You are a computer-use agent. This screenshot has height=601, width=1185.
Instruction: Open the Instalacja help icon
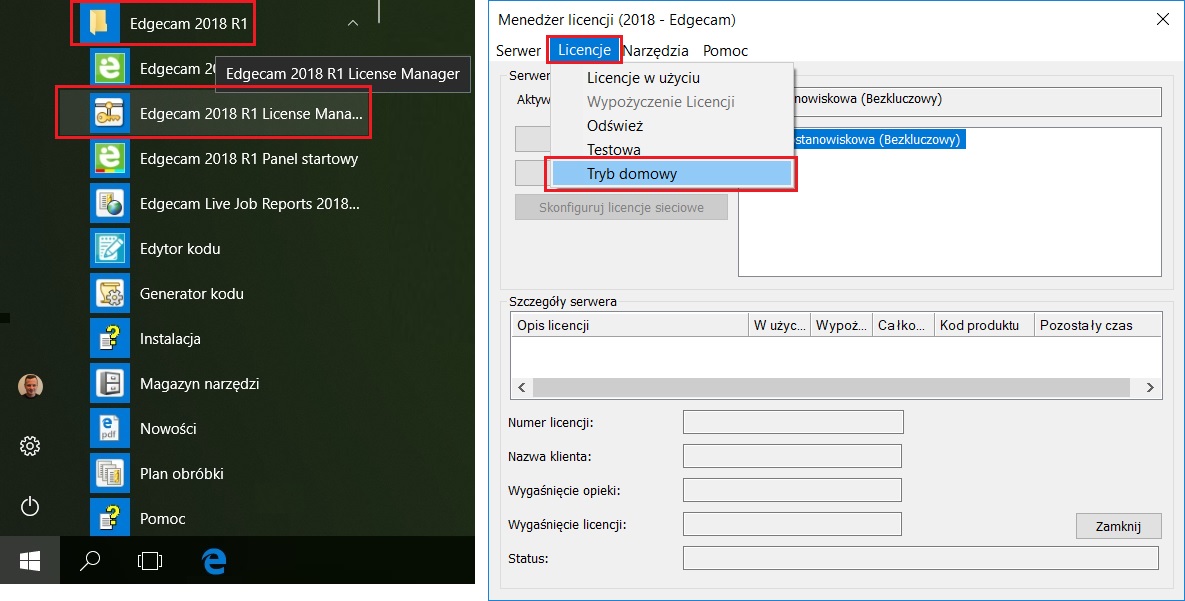(110, 339)
